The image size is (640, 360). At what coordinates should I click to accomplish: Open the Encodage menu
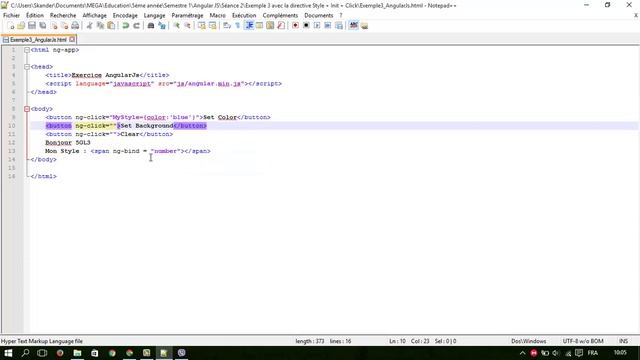(125, 15)
